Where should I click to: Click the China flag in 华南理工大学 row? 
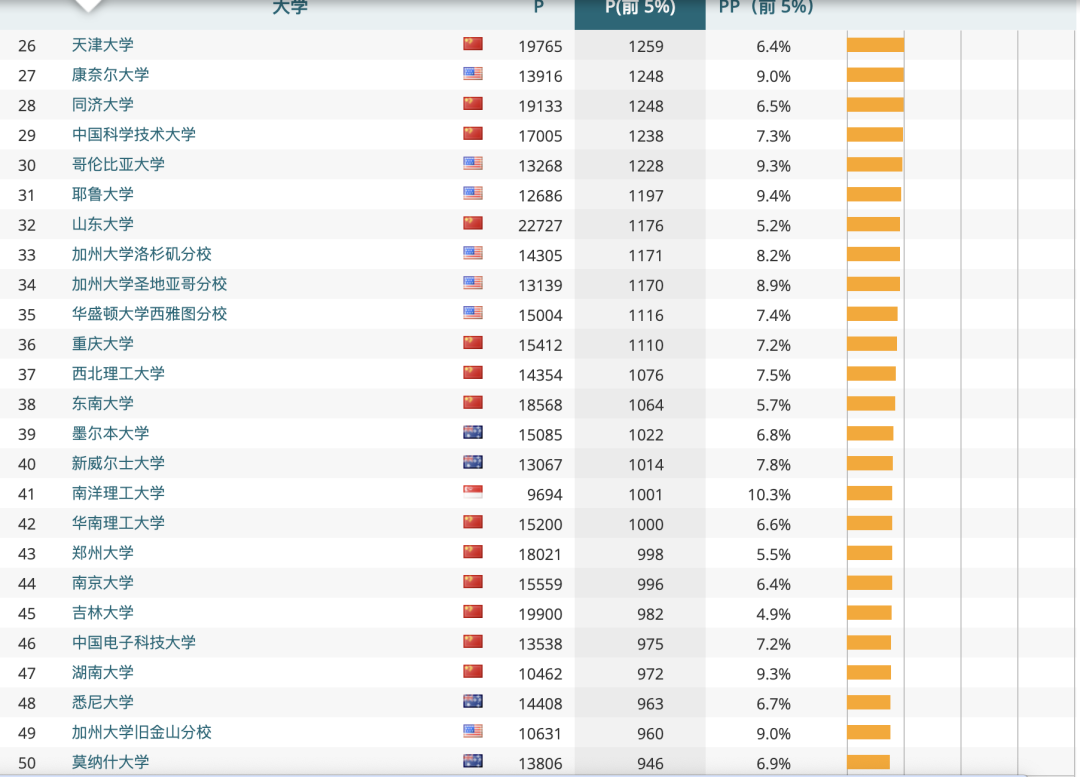[x=473, y=522]
